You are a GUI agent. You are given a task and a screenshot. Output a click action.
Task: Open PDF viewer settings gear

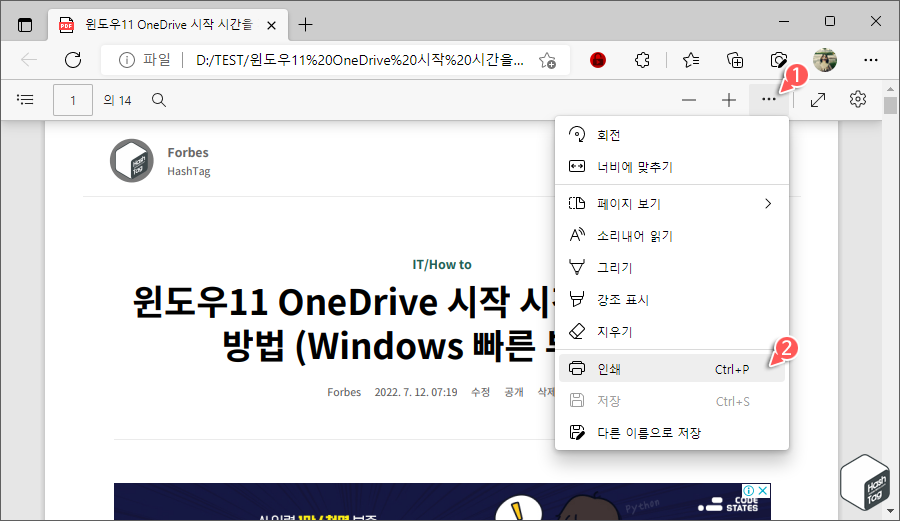(858, 99)
